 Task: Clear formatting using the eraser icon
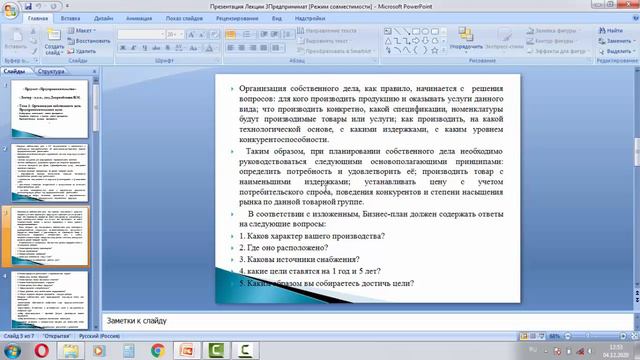coord(214,35)
